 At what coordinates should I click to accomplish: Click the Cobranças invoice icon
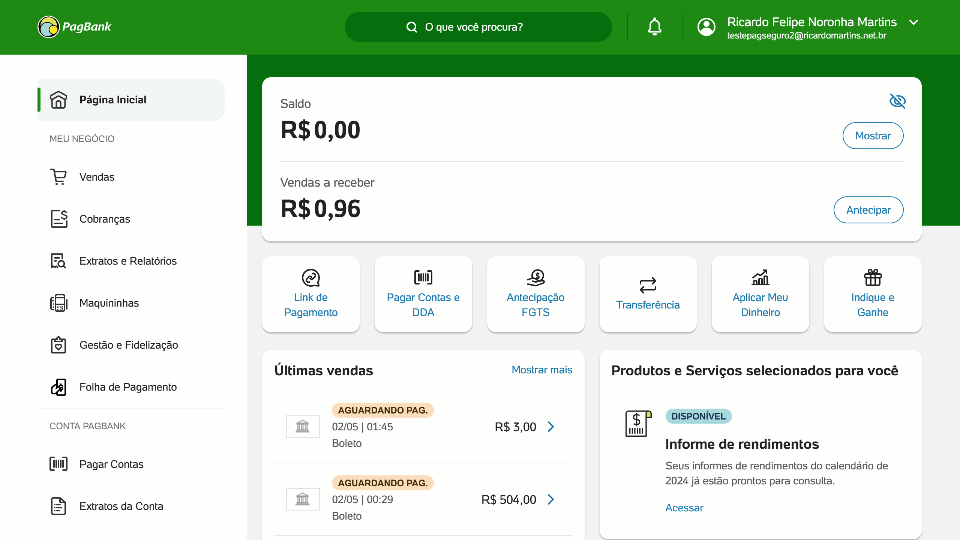point(59,219)
